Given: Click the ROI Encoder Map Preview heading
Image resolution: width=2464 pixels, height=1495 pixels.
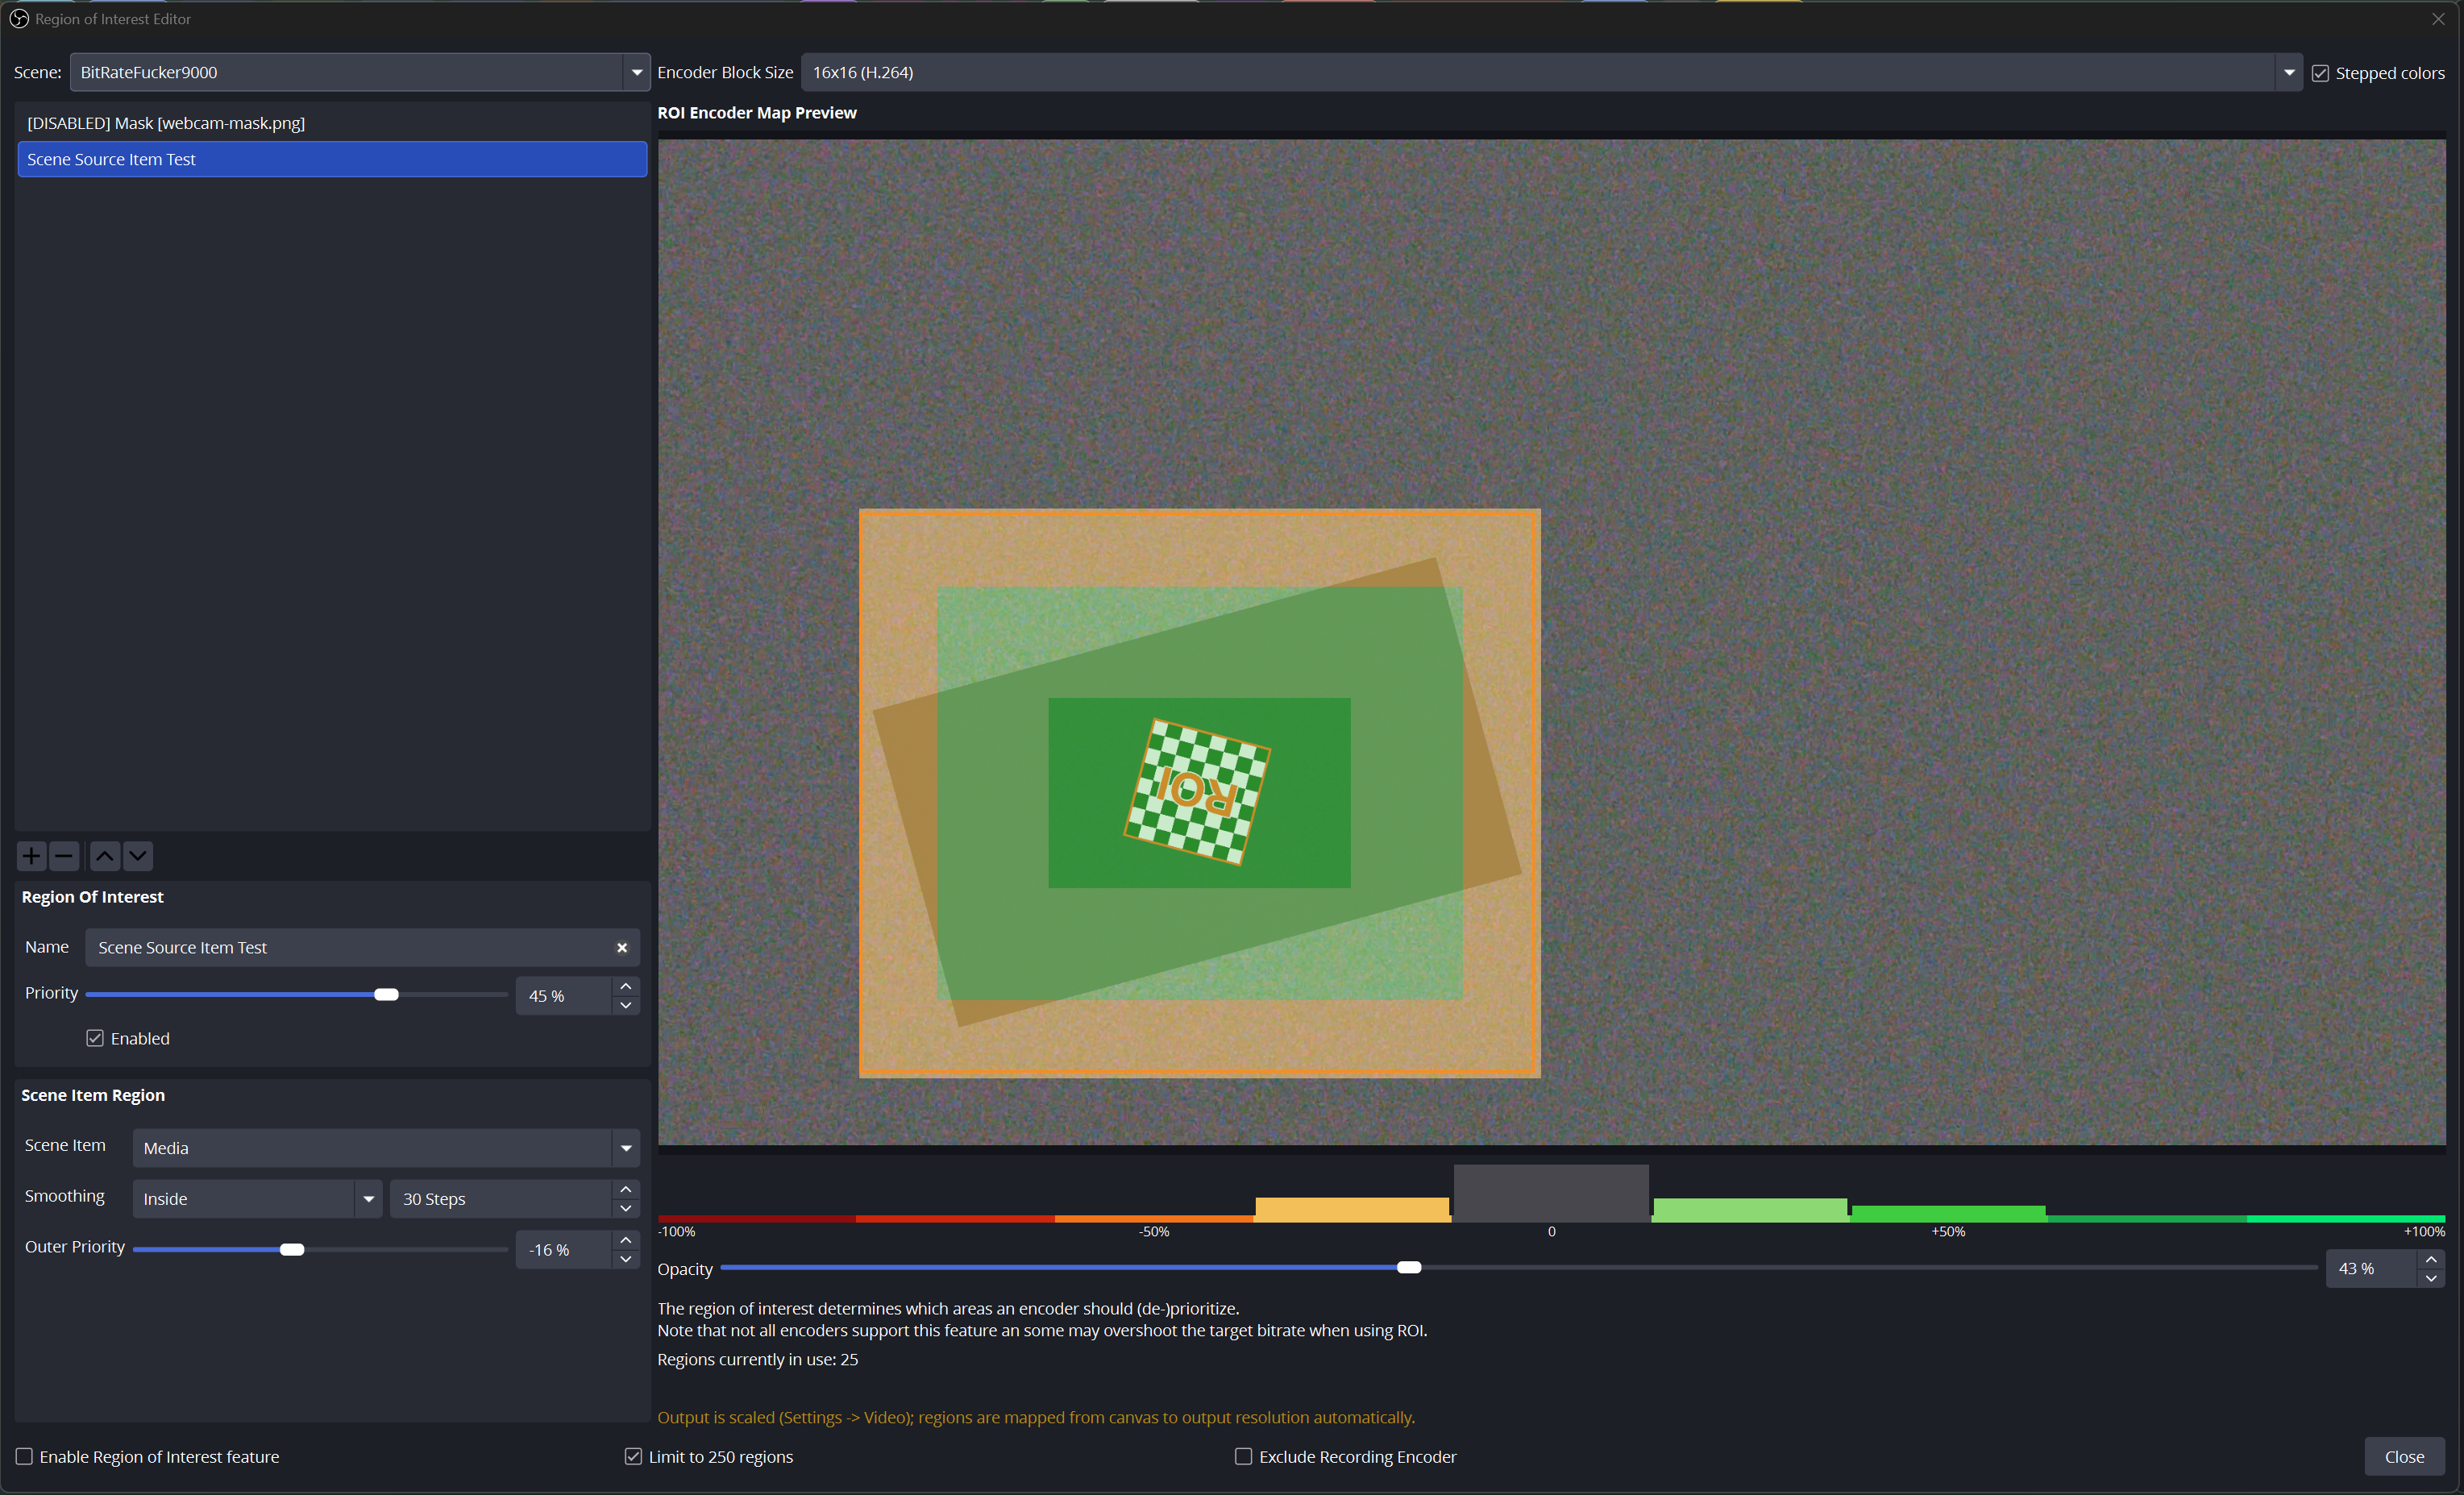Looking at the screenshot, I should (757, 113).
